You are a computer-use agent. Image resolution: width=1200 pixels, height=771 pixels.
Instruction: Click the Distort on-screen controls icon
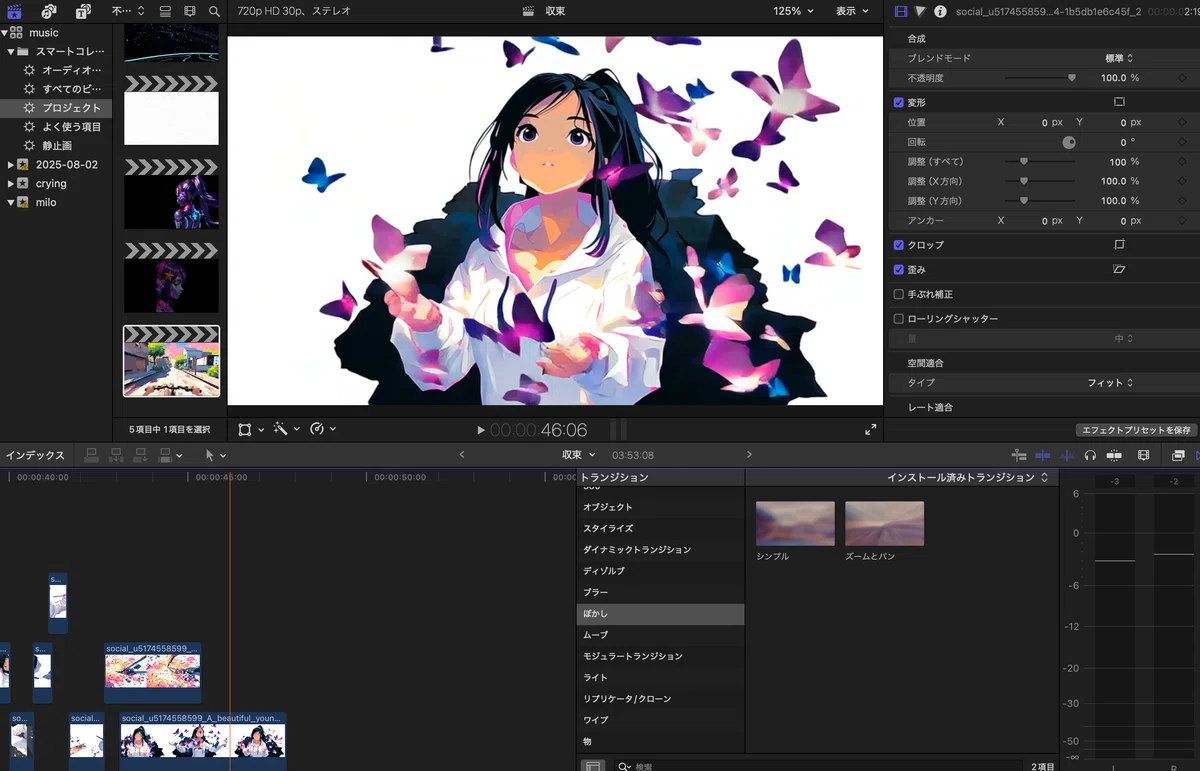(1119, 270)
